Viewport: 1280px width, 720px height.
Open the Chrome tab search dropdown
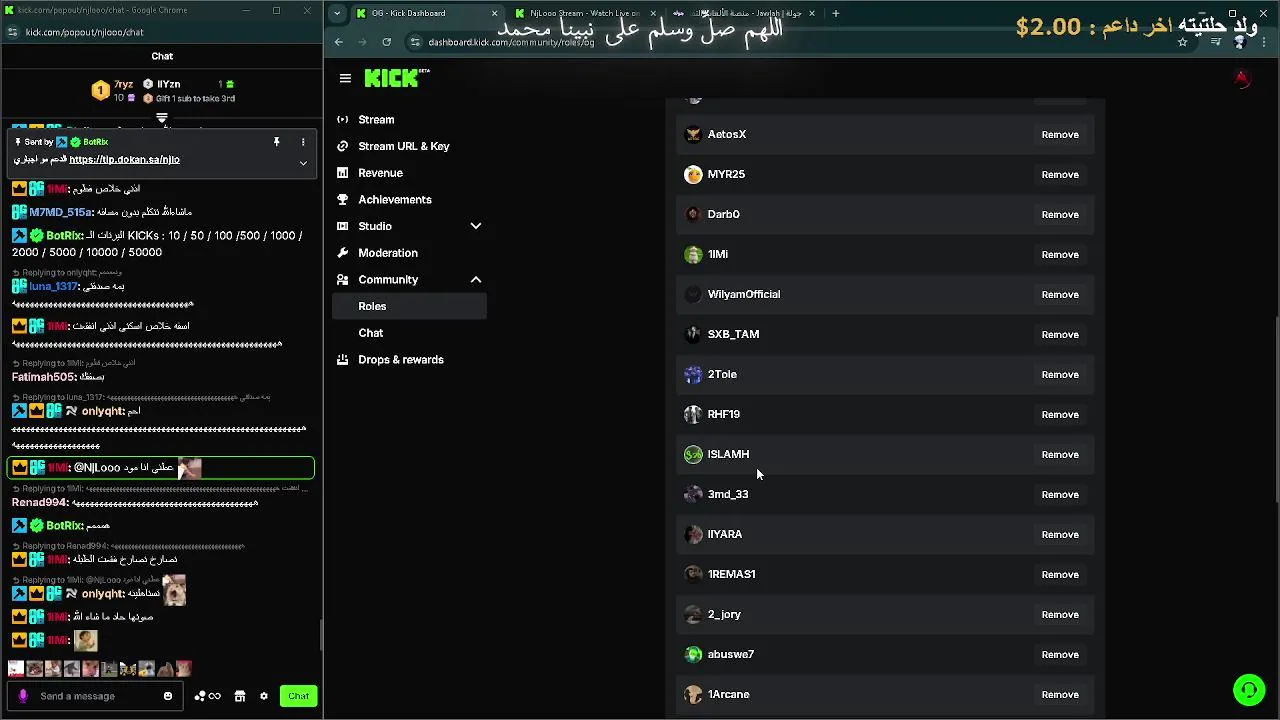click(336, 13)
